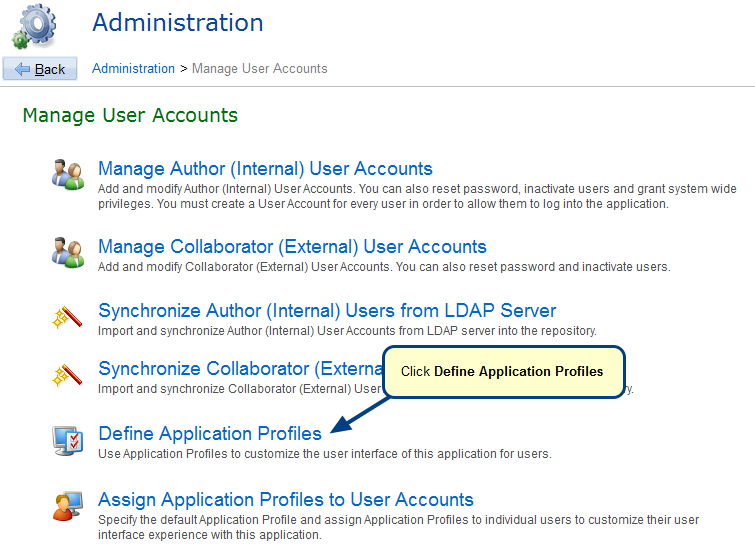Click the Administration gear icon
755x552 pixels.
tap(33, 26)
